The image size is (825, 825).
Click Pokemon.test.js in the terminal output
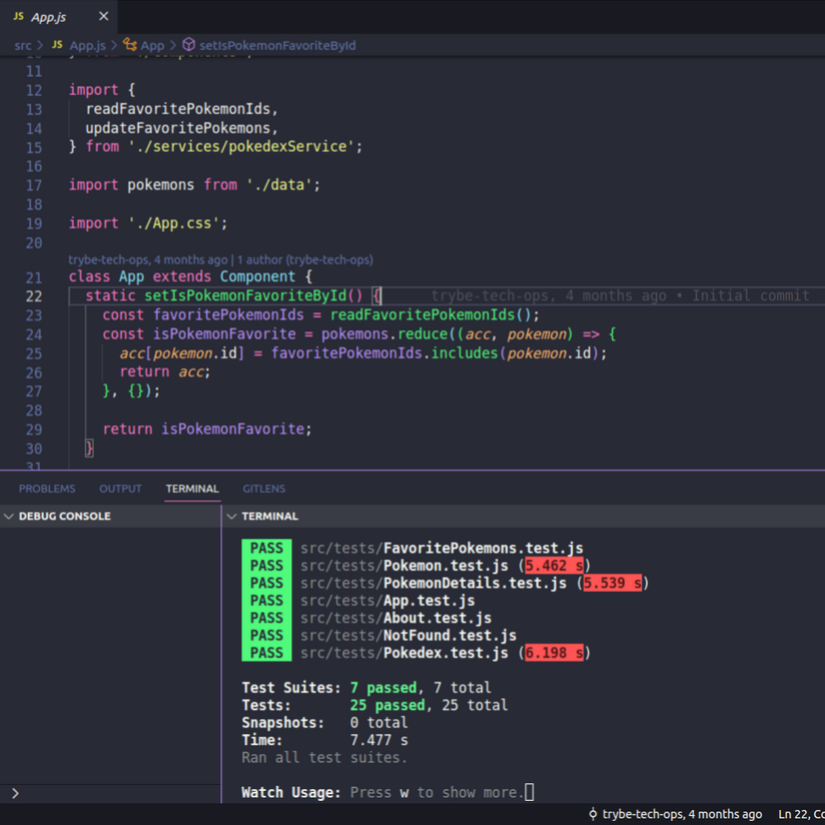(446, 566)
